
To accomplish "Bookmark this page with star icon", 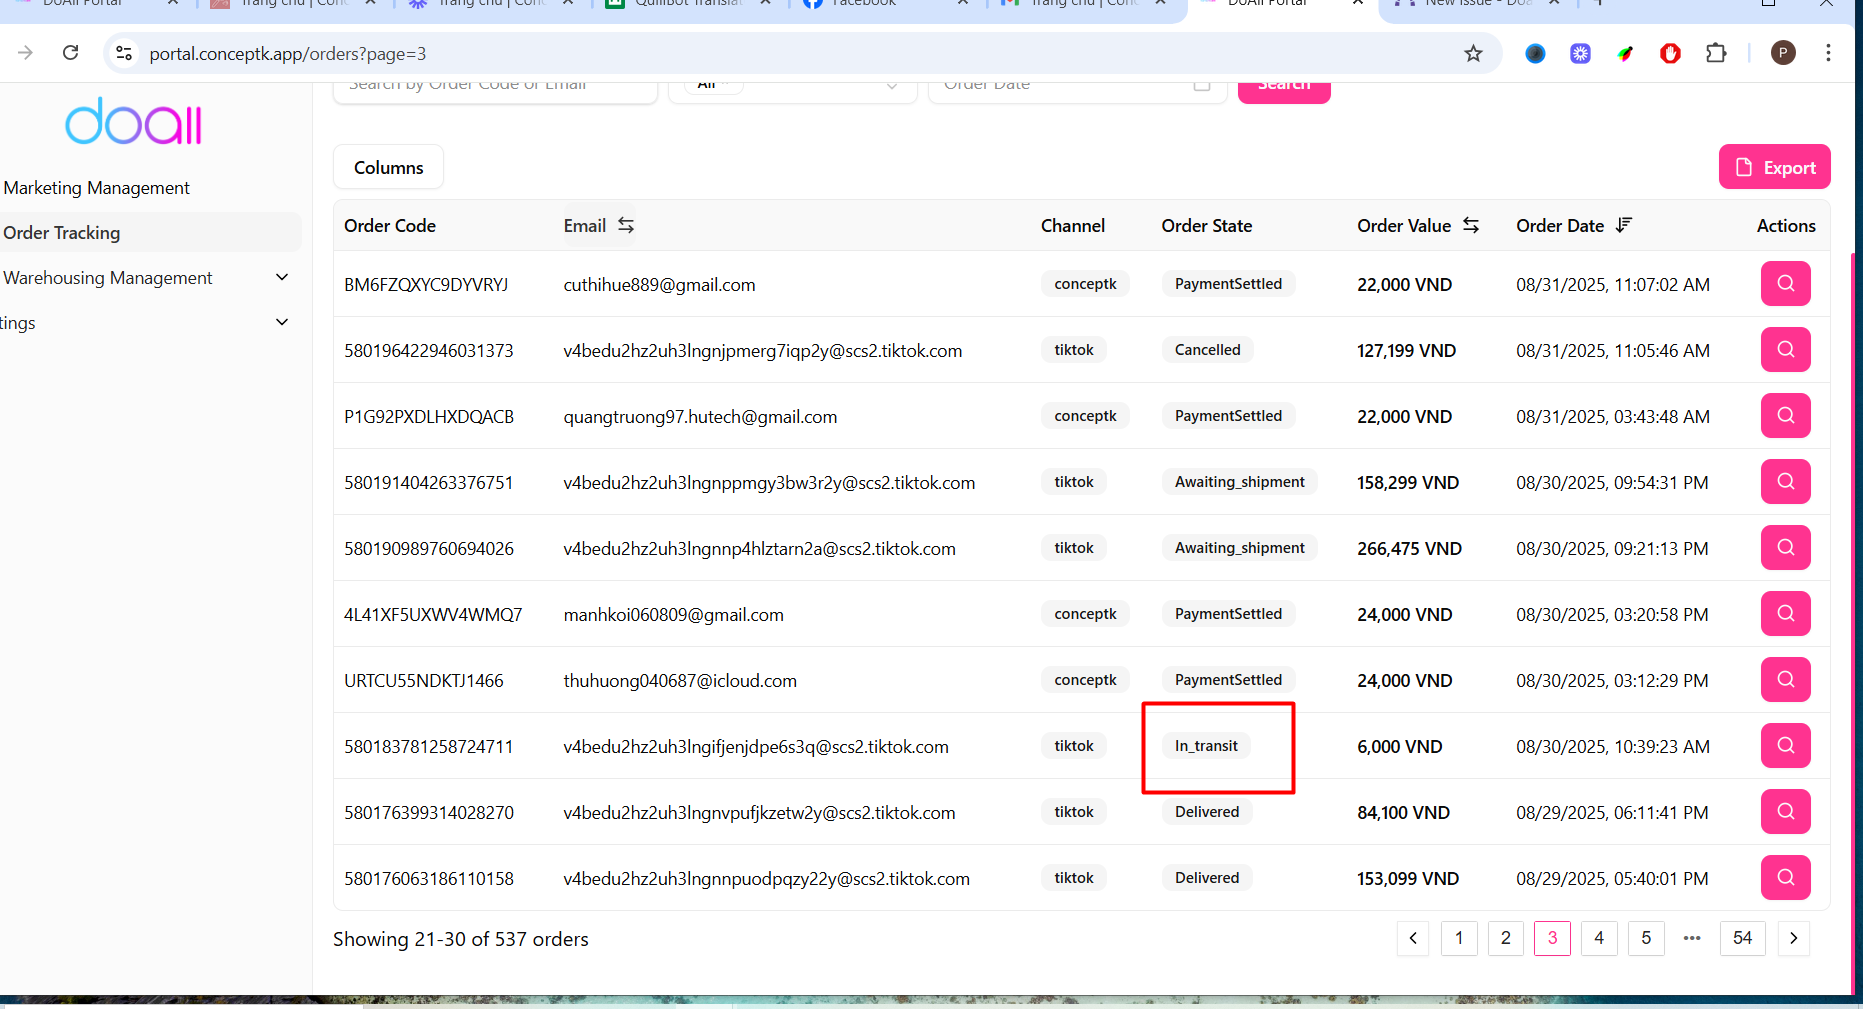I will [x=1473, y=54].
